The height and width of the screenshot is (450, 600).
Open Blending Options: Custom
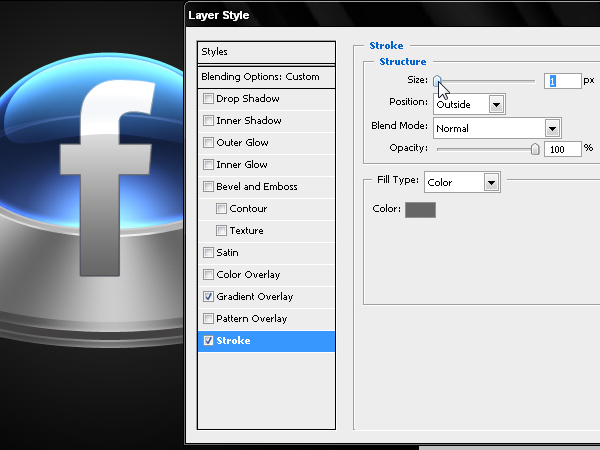pos(266,77)
